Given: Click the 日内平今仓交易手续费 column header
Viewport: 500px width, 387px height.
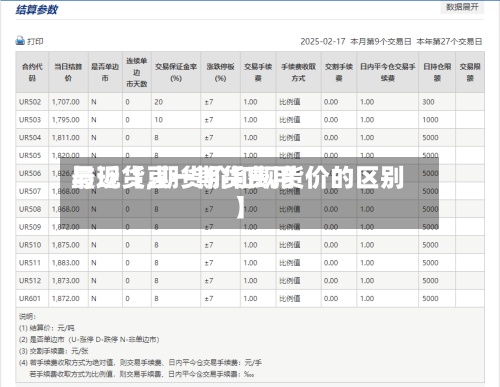Looking at the screenshot, I should tap(388, 72).
